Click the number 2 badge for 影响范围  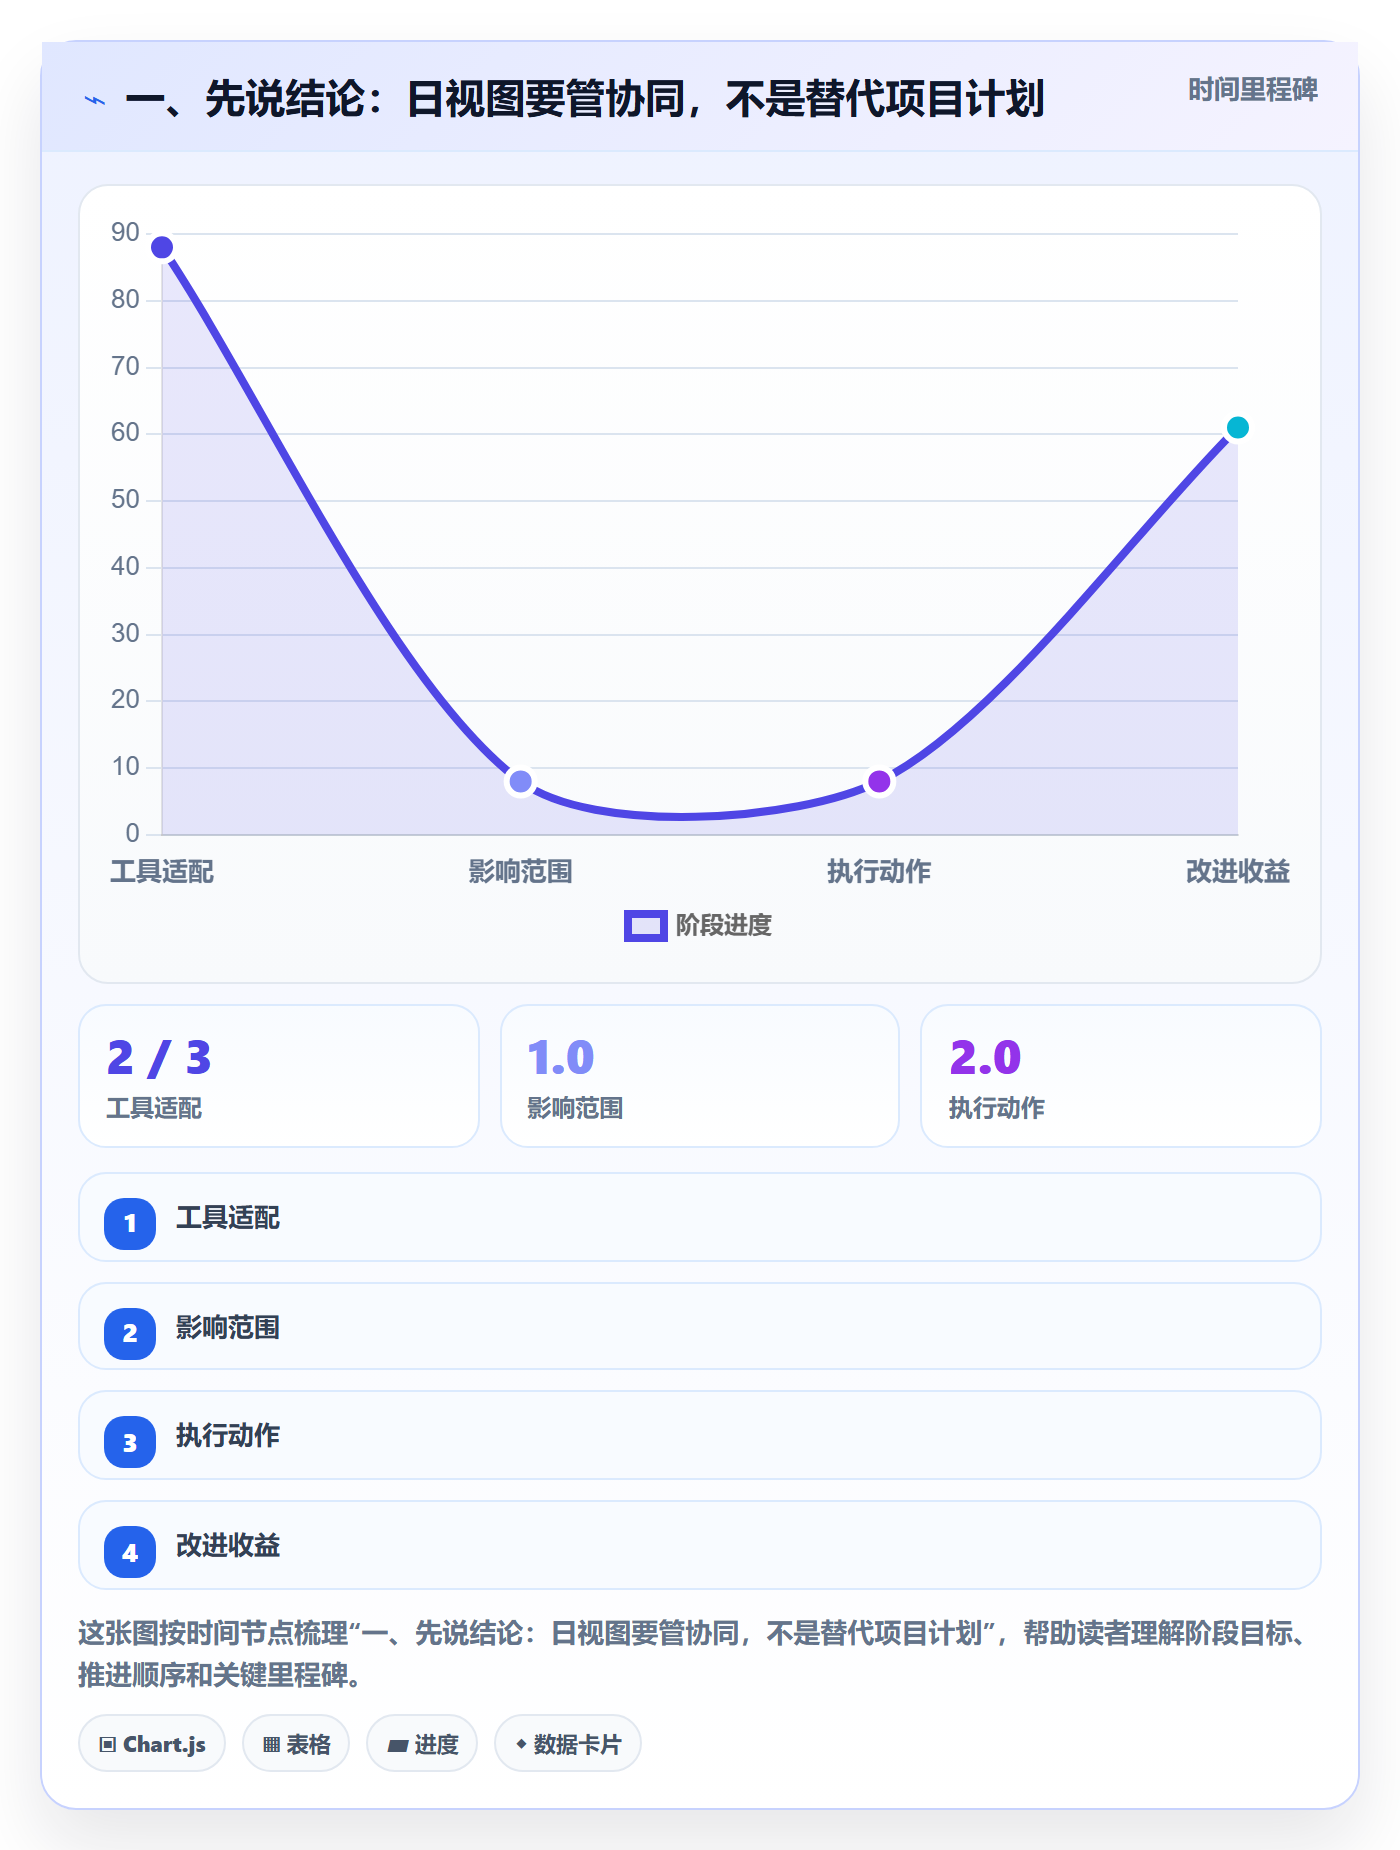(x=130, y=1333)
